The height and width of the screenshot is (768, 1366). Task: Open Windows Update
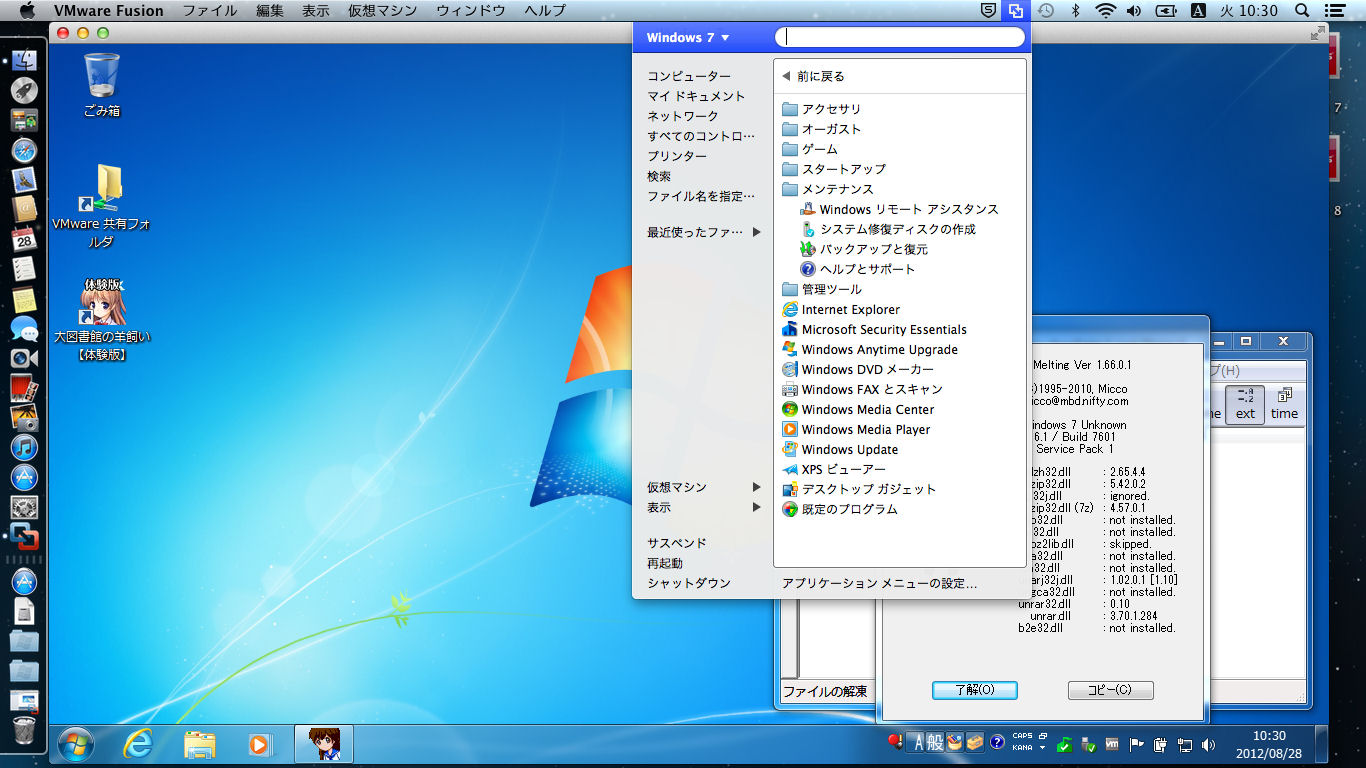point(839,449)
